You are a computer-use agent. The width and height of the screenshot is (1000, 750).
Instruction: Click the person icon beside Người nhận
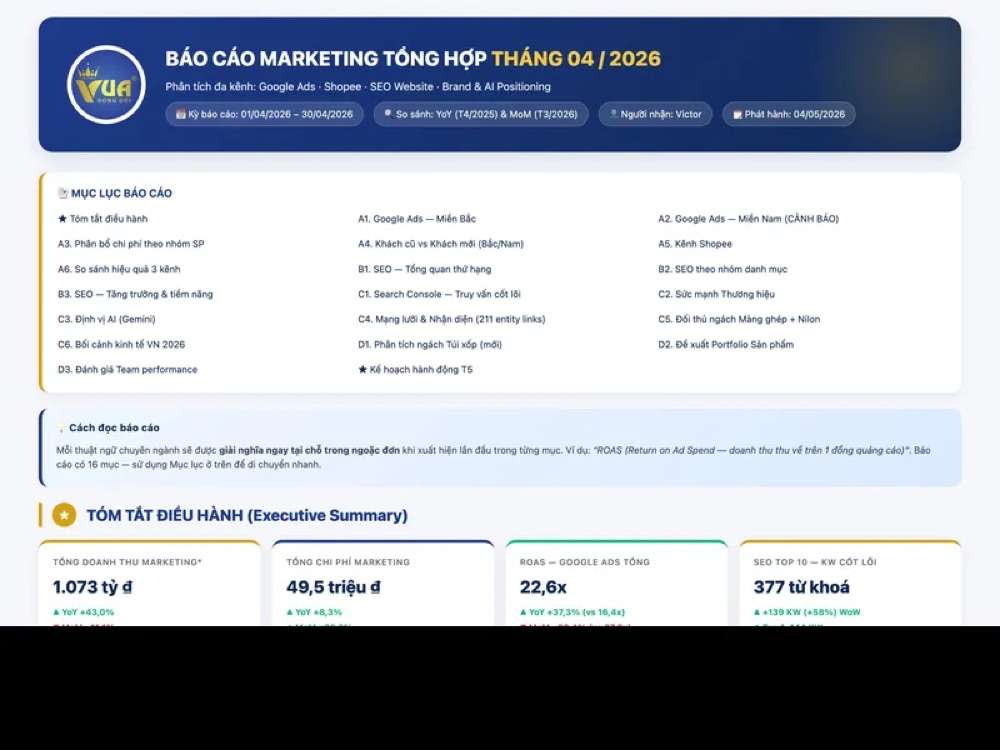click(614, 114)
